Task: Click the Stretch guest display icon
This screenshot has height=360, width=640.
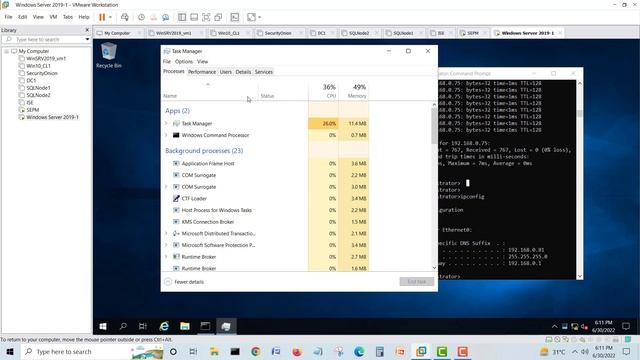Action: [x=251, y=17]
